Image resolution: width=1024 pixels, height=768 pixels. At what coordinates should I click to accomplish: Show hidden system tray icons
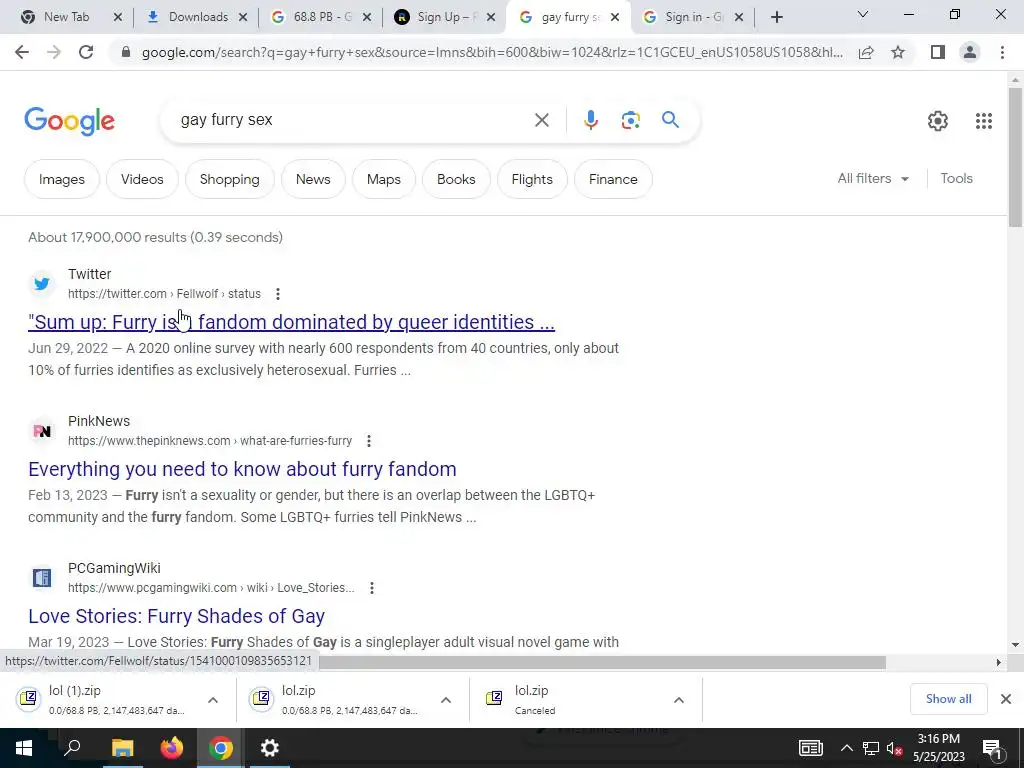click(x=846, y=748)
